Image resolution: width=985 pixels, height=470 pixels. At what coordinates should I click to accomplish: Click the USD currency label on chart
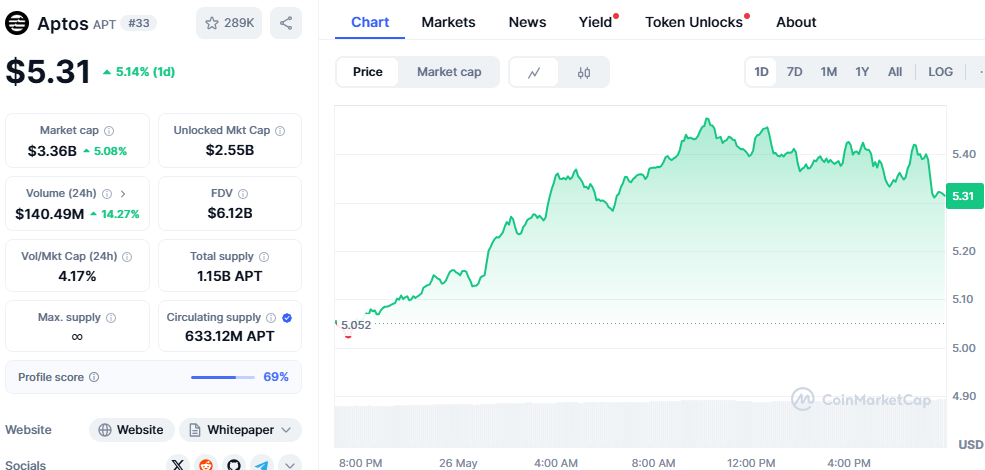point(970,445)
